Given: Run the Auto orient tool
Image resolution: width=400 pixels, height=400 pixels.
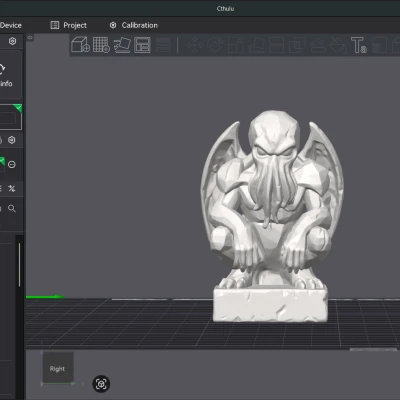Looking at the screenshot, I should 122,45.
